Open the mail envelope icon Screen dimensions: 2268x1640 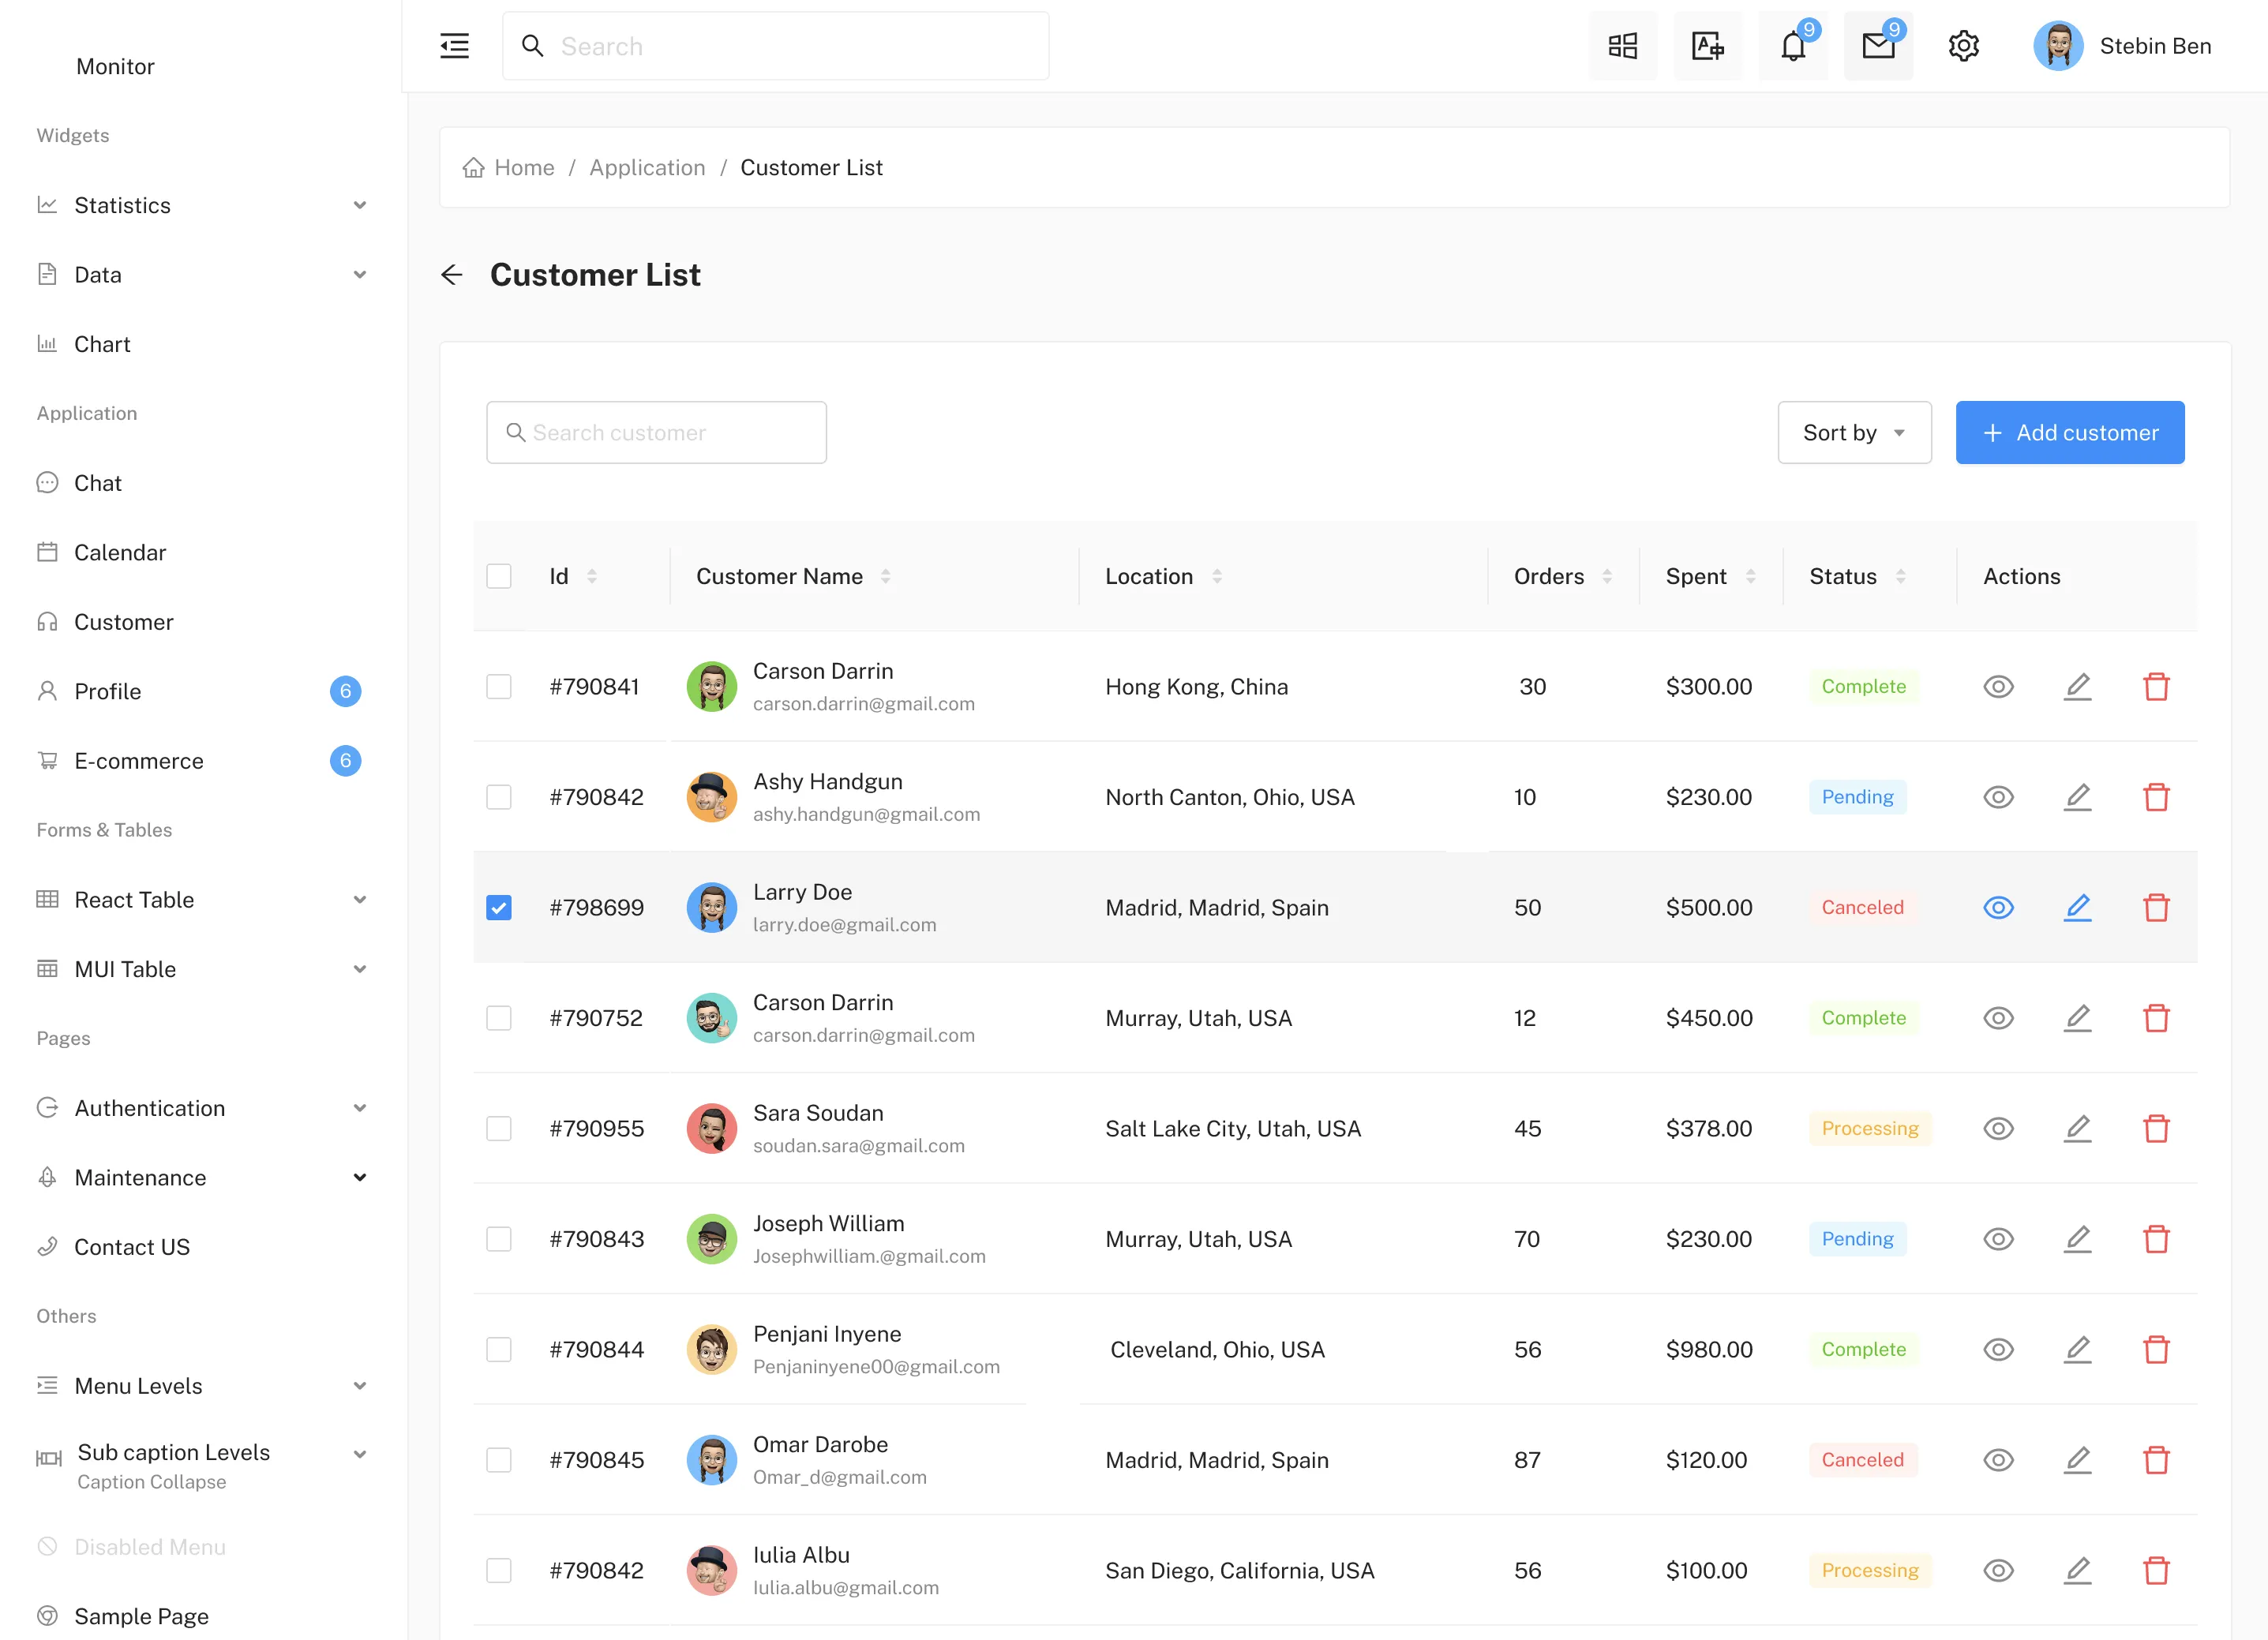1877,46
